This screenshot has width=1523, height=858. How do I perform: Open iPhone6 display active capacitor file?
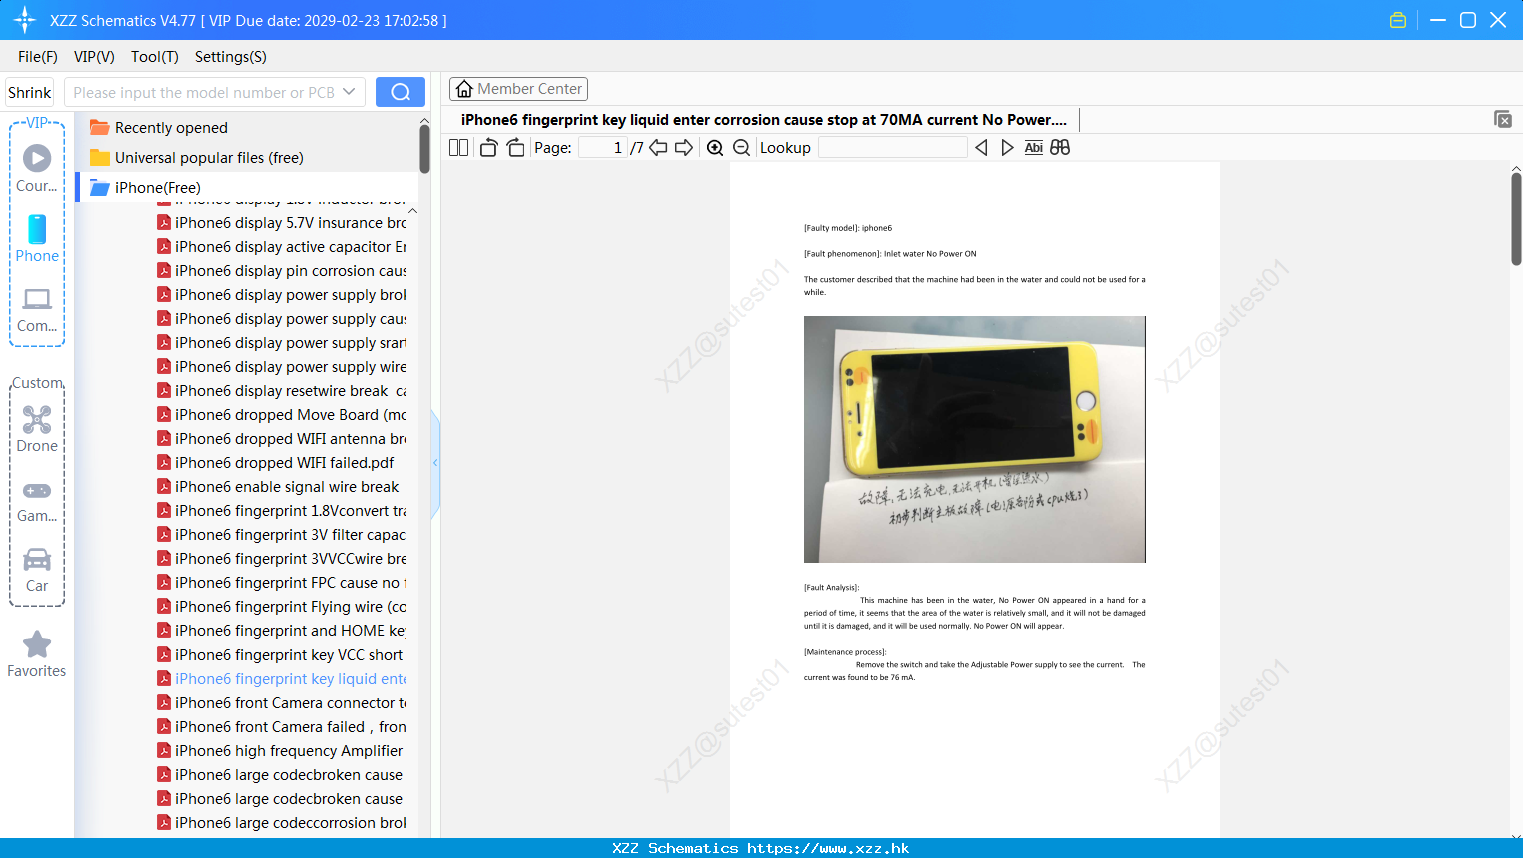click(x=282, y=247)
